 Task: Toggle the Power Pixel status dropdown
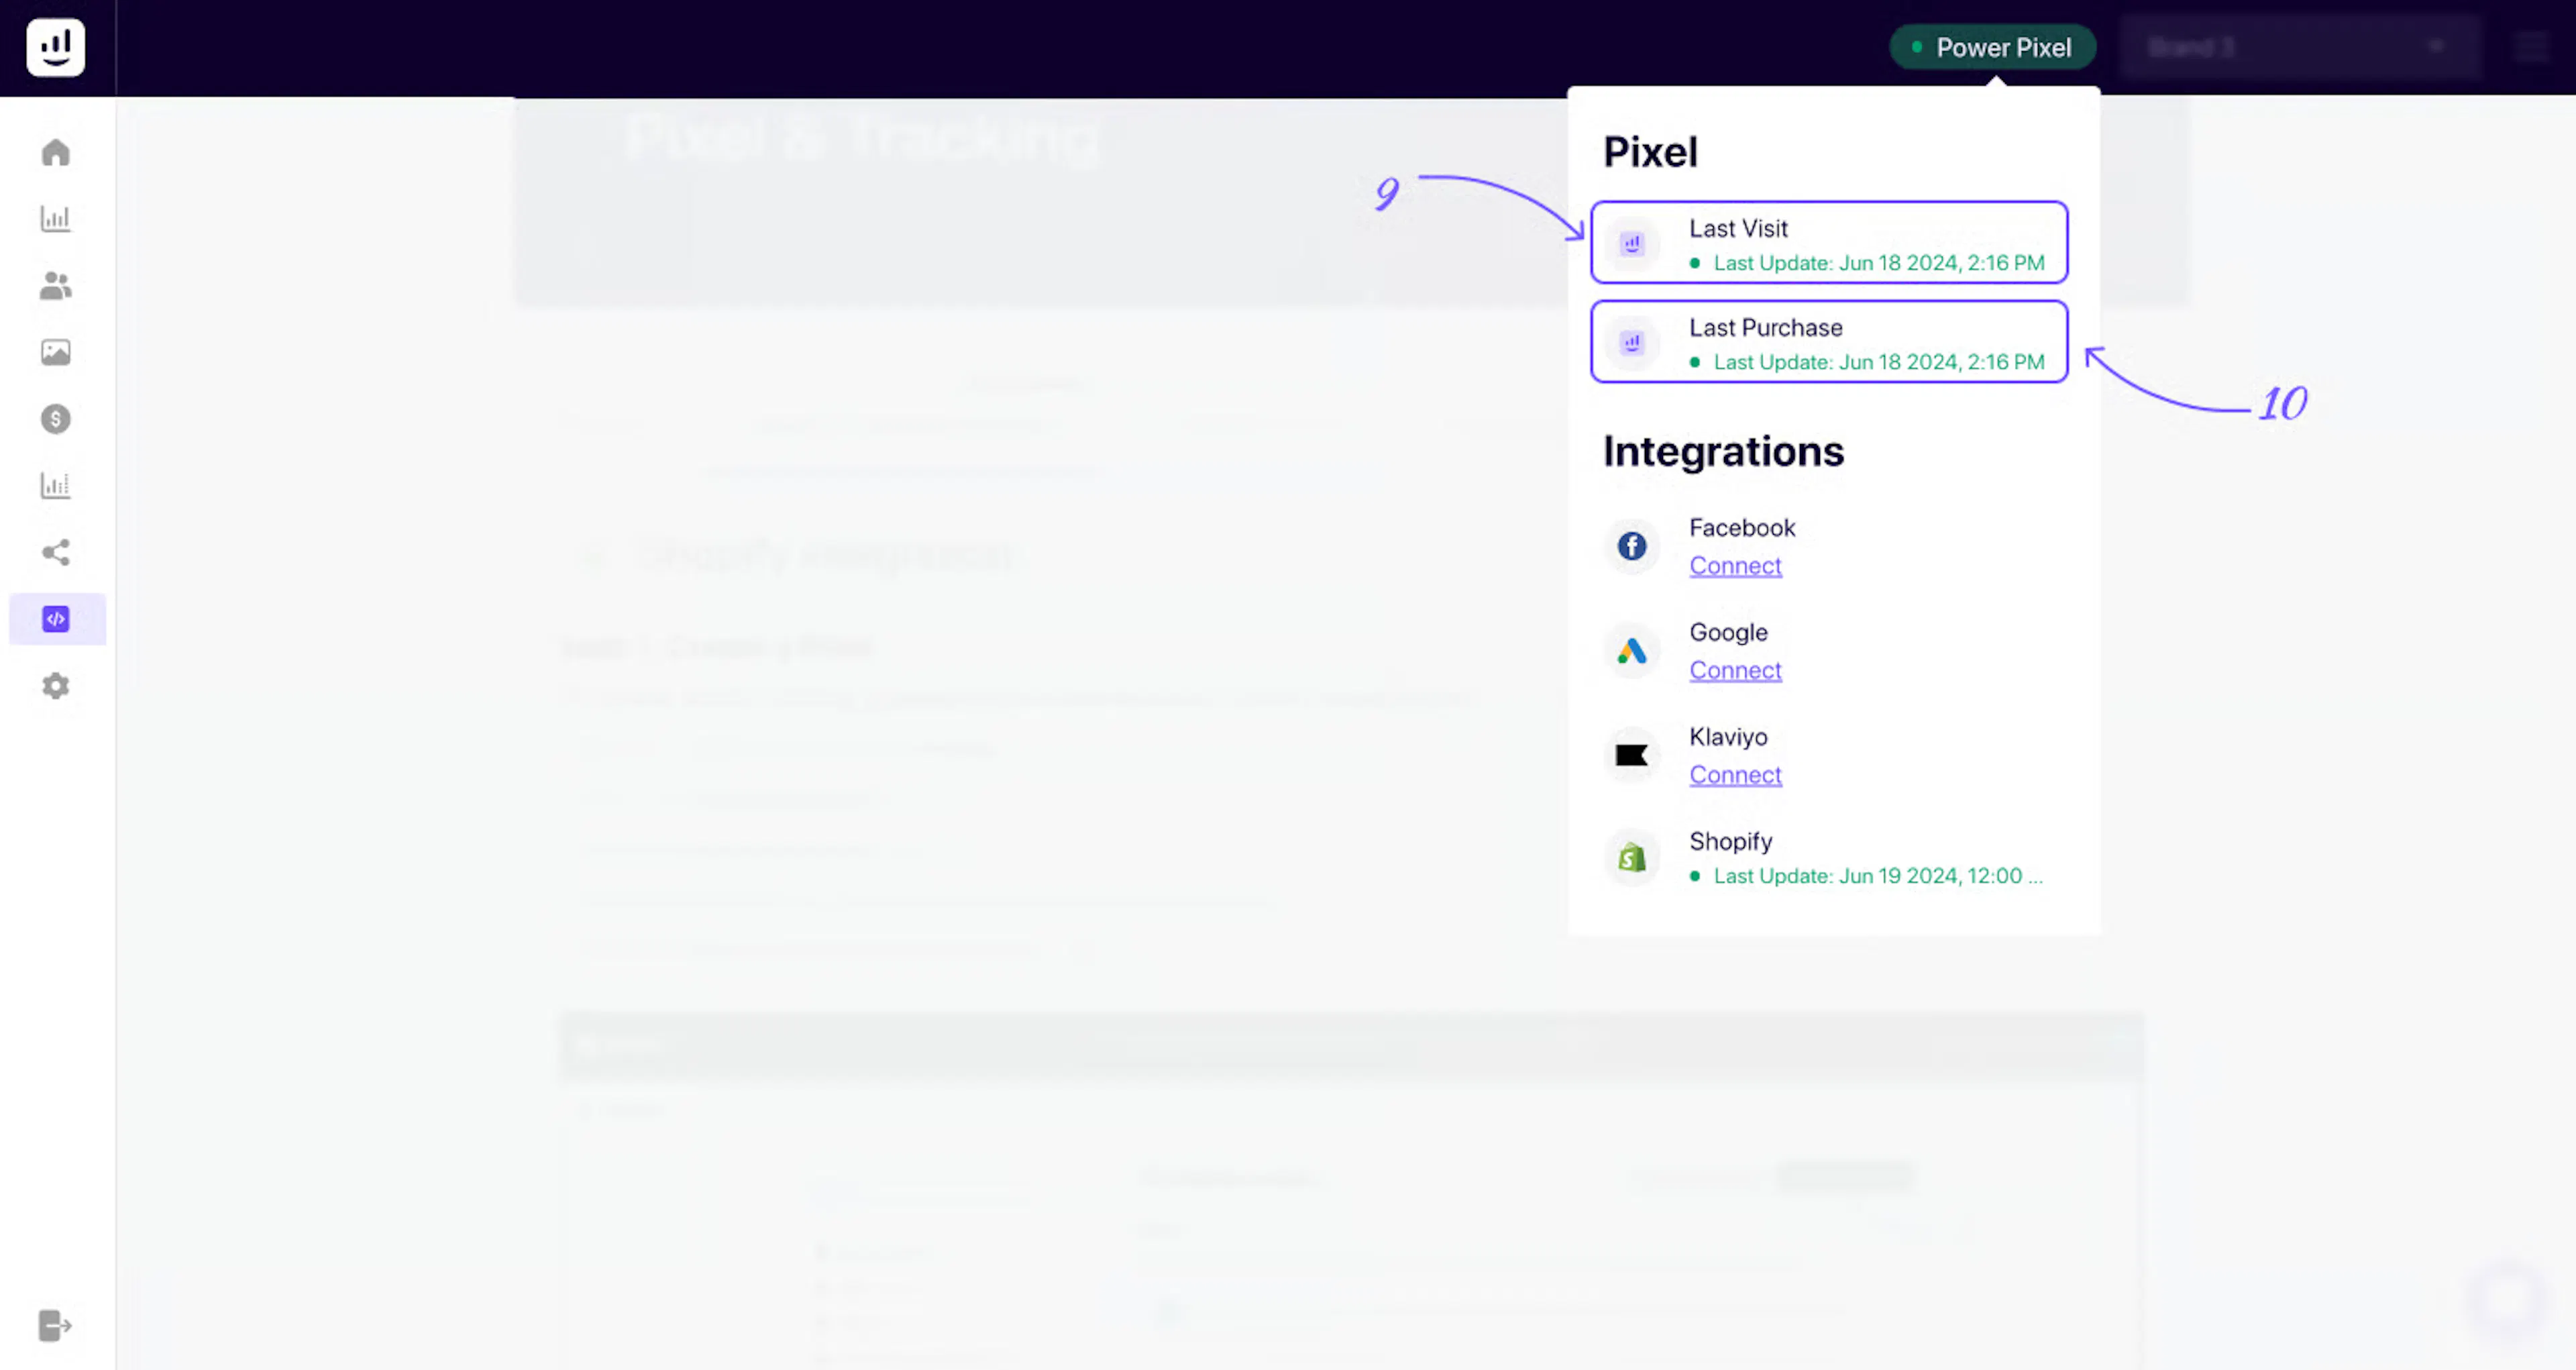(1992, 47)
